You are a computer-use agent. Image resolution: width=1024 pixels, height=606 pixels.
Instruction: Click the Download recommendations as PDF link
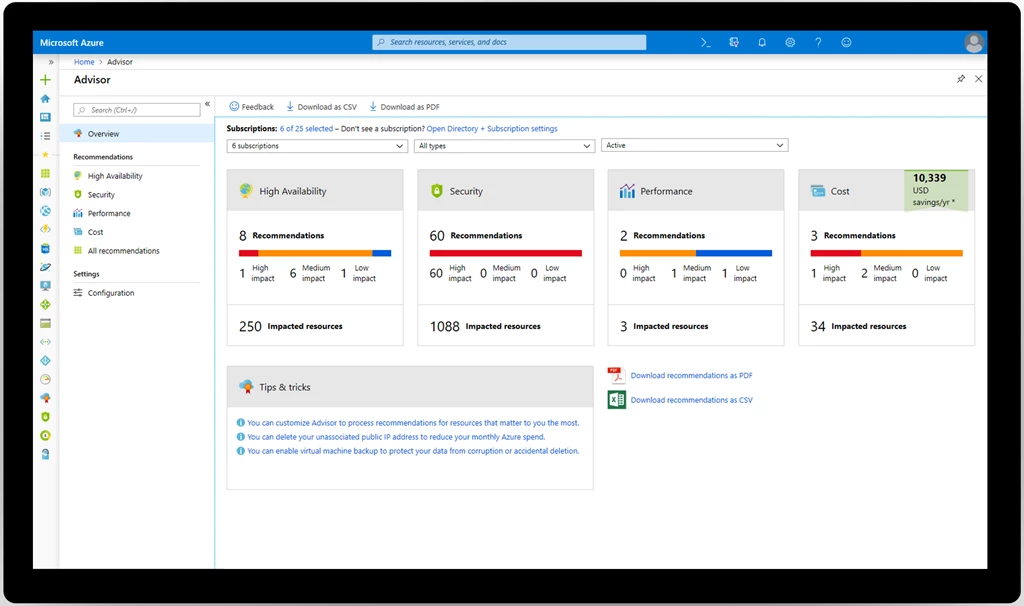[691, 376]
